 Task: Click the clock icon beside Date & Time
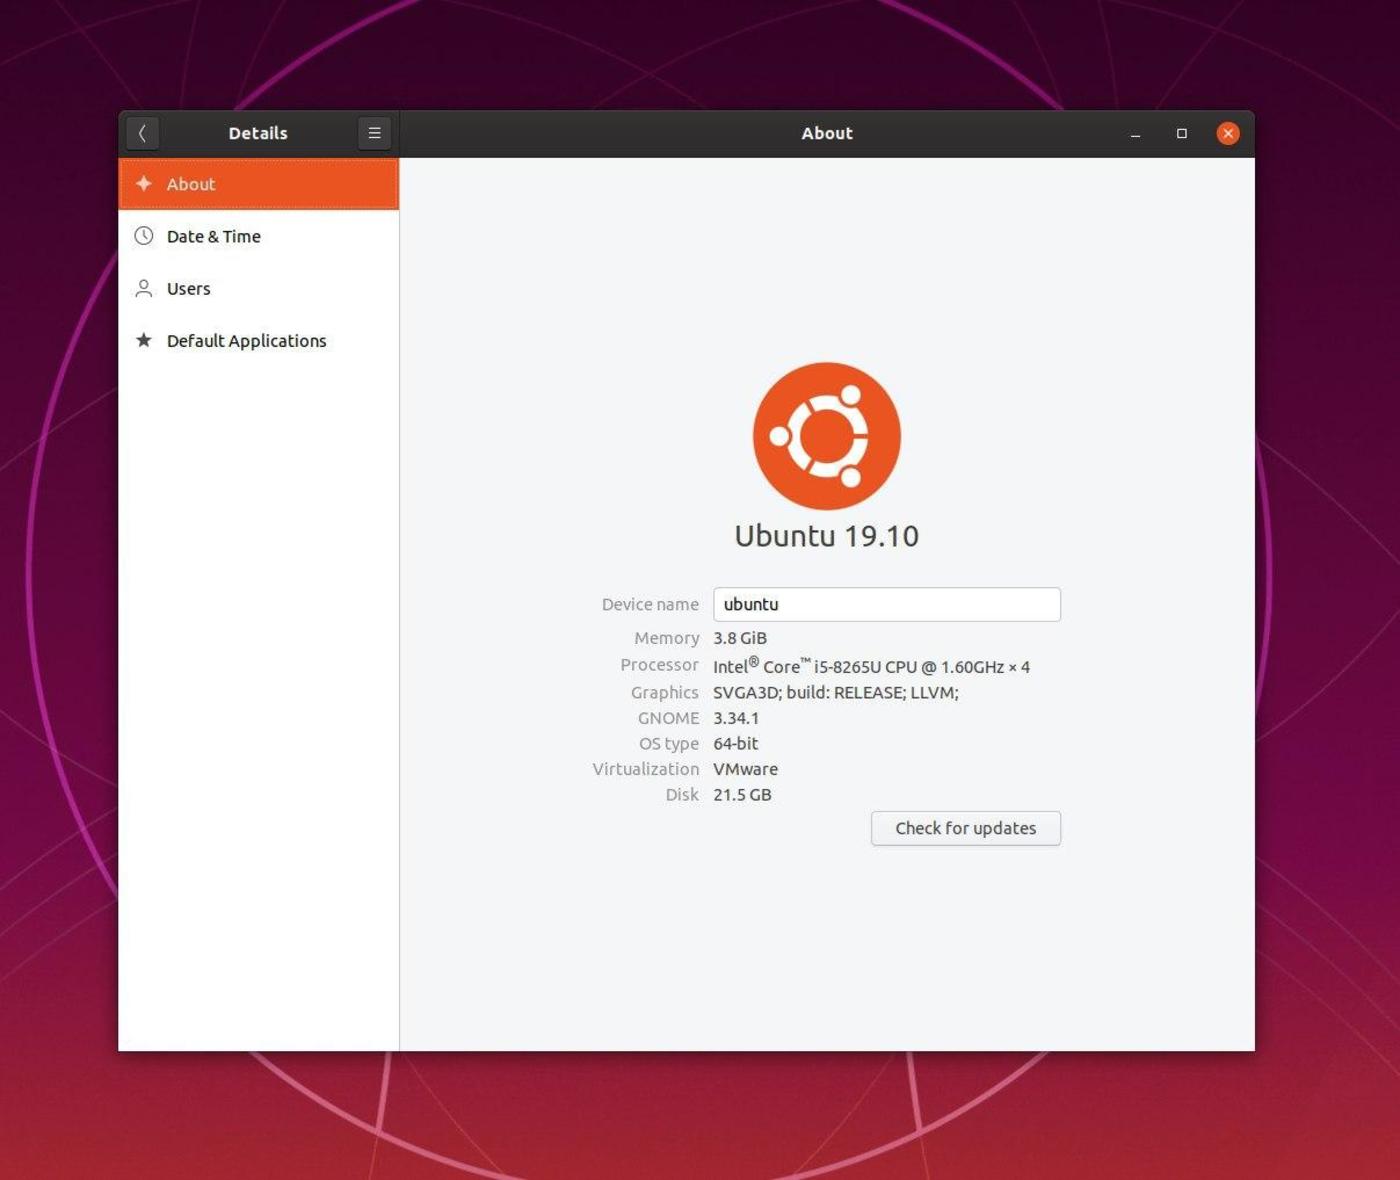(x=144, y=236)
